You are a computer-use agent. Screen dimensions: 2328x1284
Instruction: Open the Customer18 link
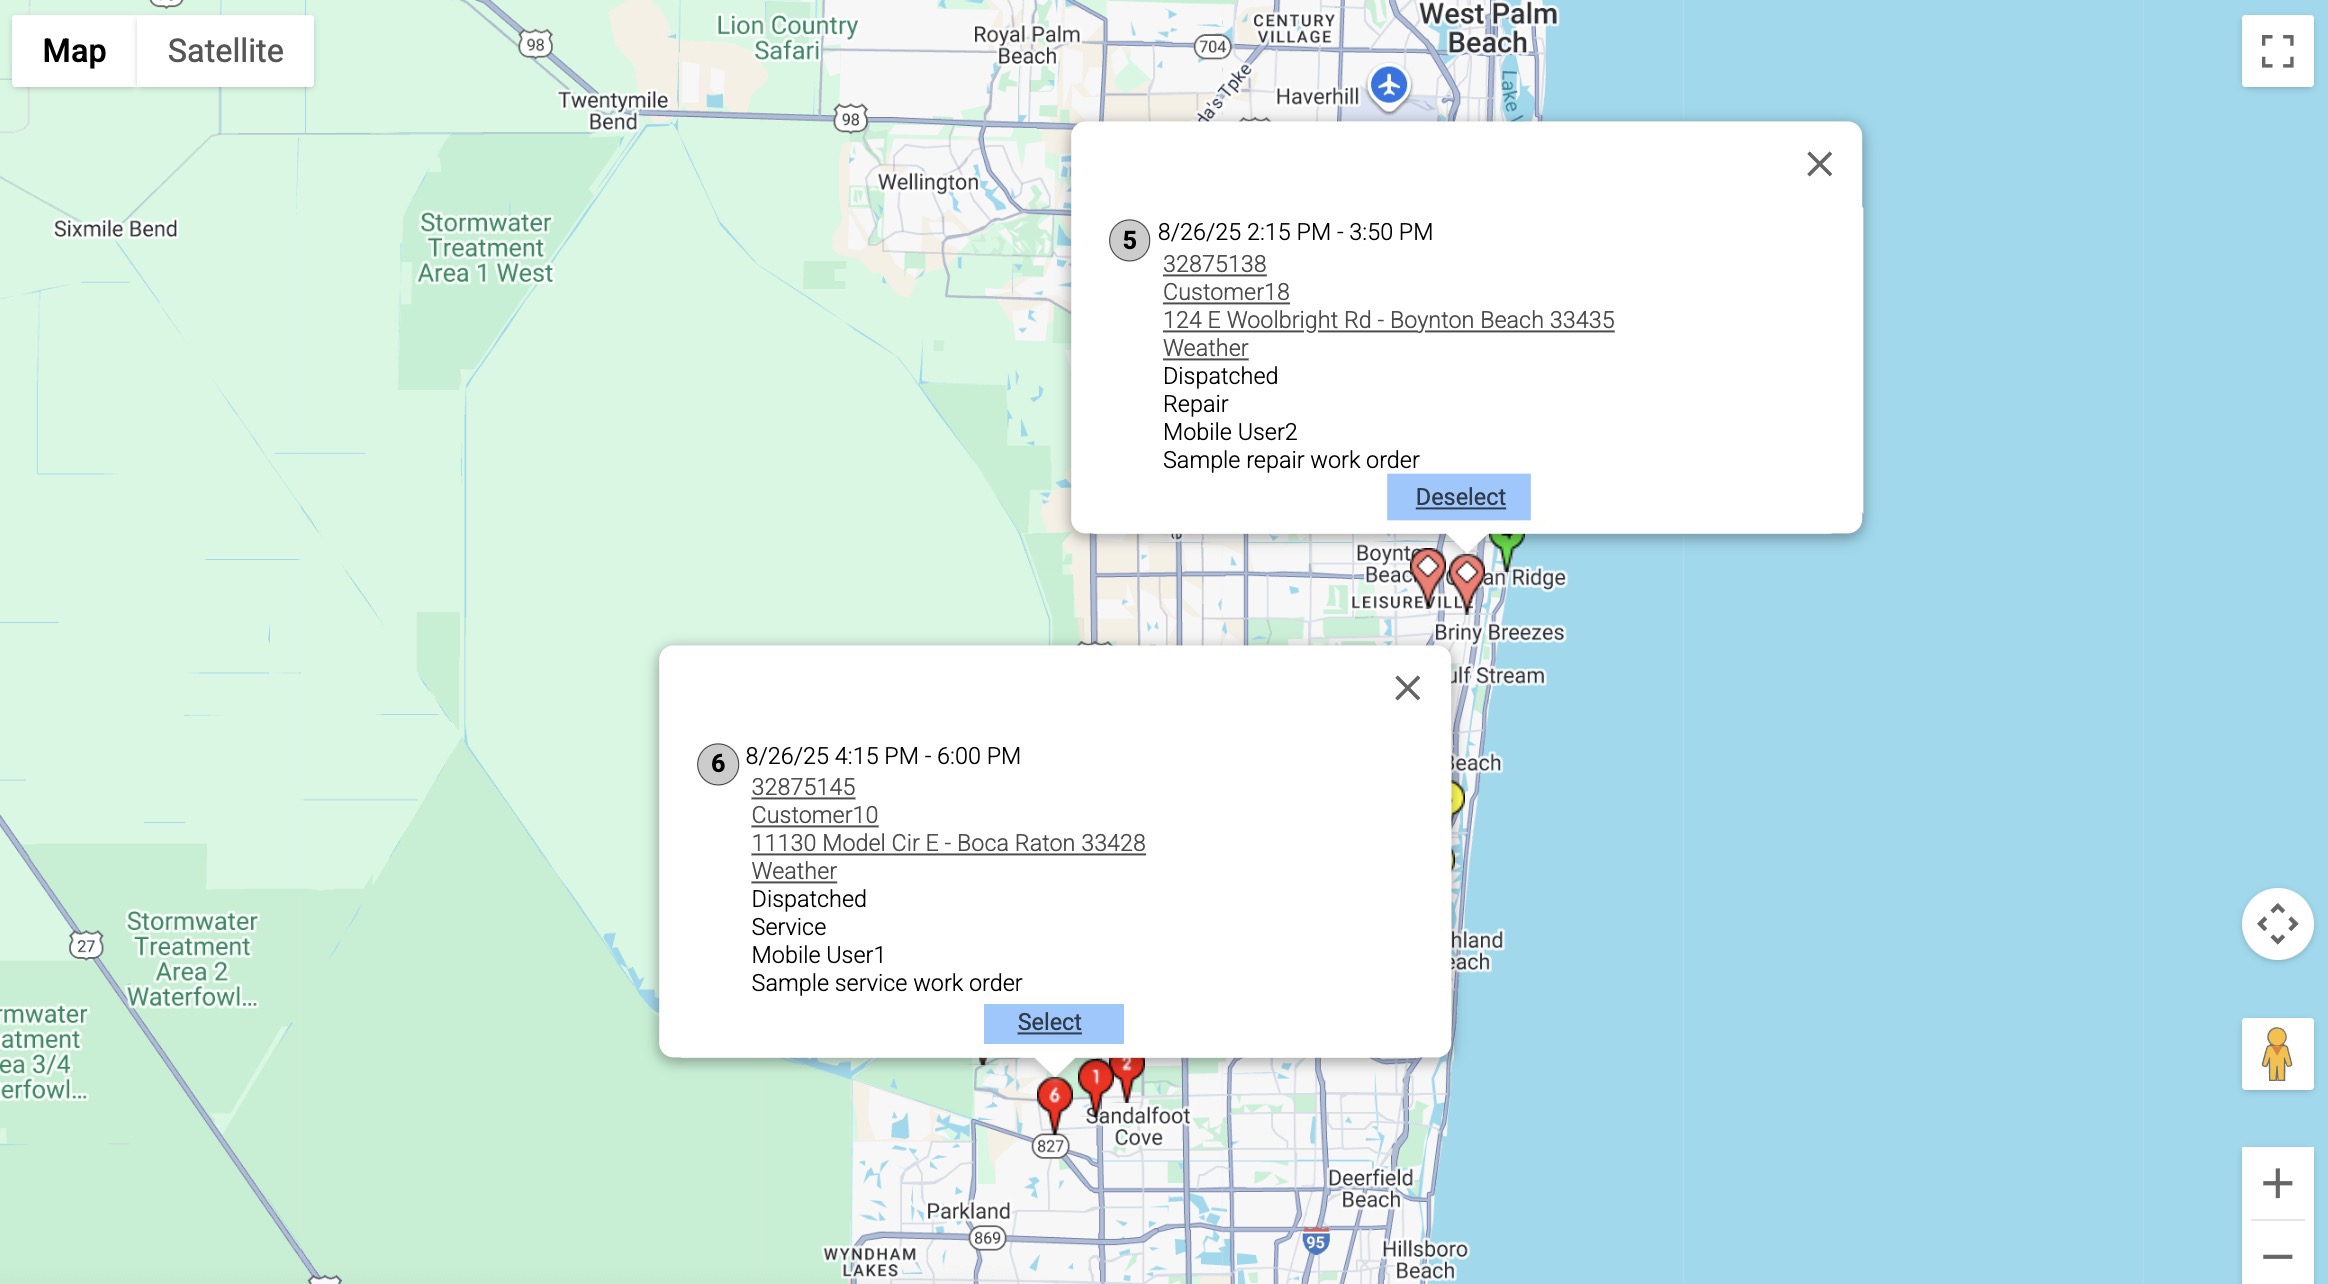1225,292
